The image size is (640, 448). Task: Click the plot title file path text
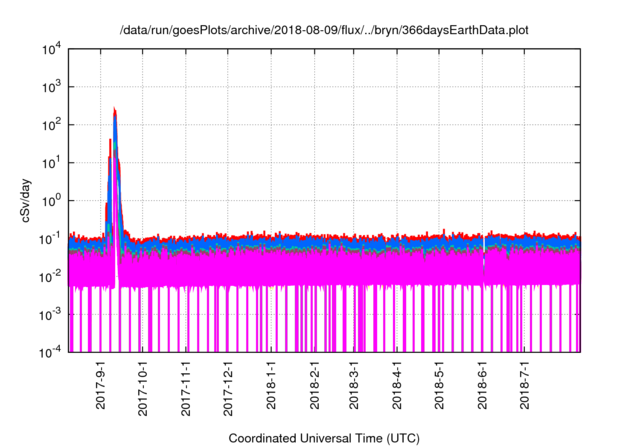point(324,30)
